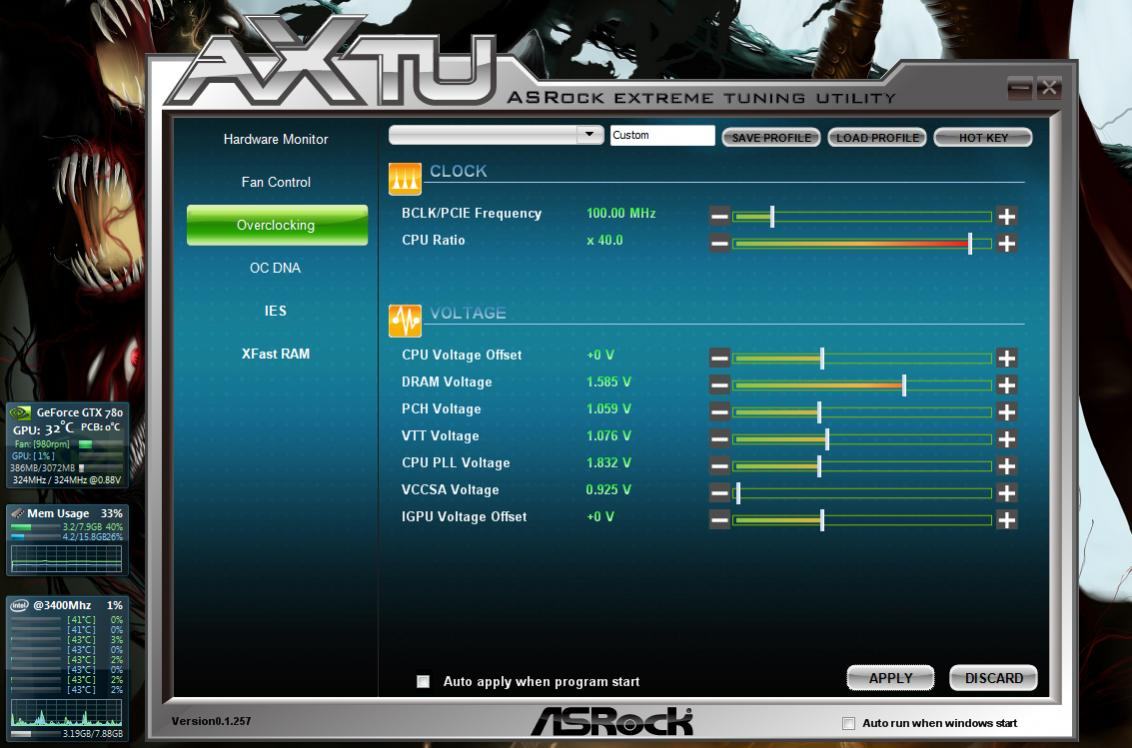Click the DRAM Voltage slider handle
Image resolution: width=1132 pixels, height=748 pixels.
click(904, 385)
